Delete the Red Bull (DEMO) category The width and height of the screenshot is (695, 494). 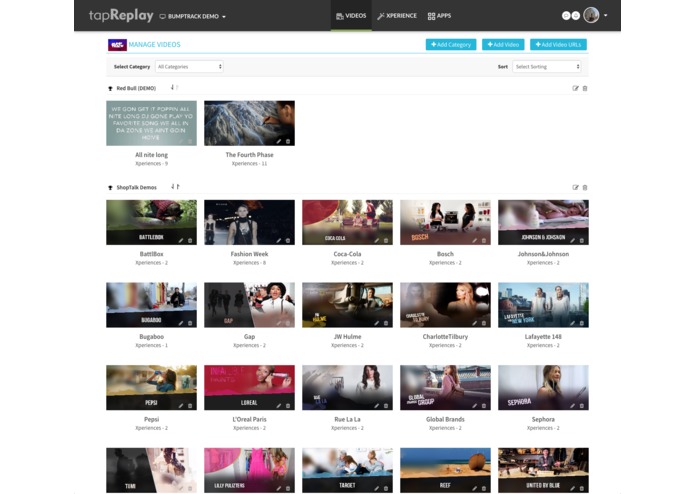pyautogui.click(x=585, y=88)
